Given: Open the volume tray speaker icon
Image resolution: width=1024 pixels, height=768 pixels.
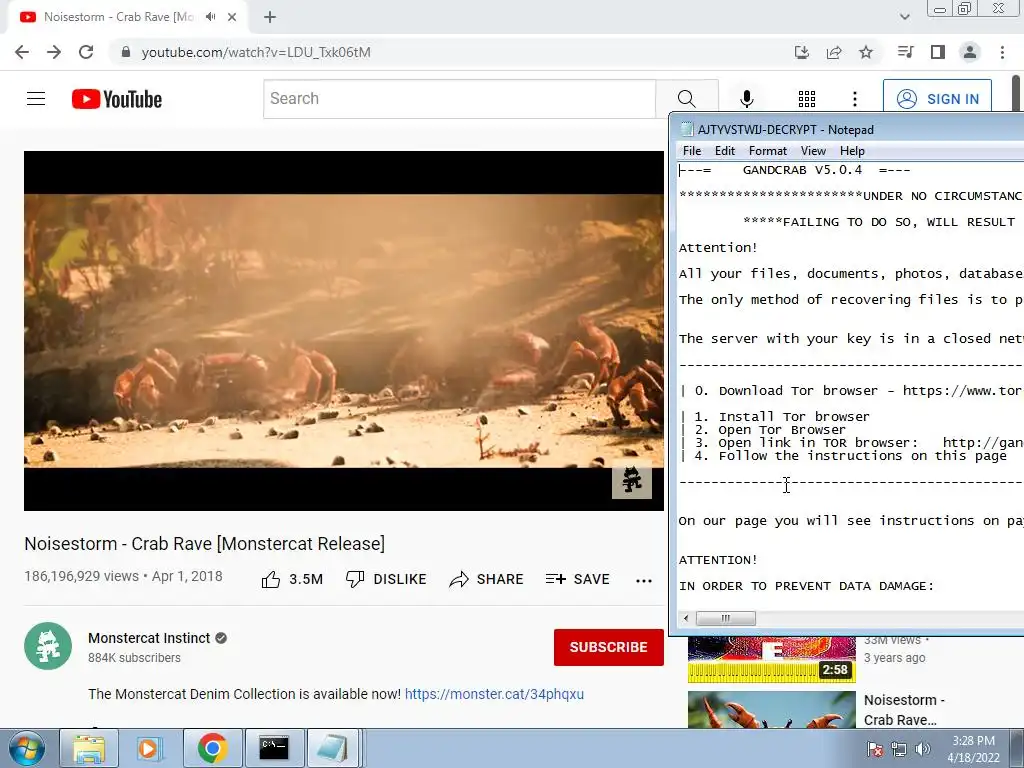Looking at the screenshot, I should point(923,749).
